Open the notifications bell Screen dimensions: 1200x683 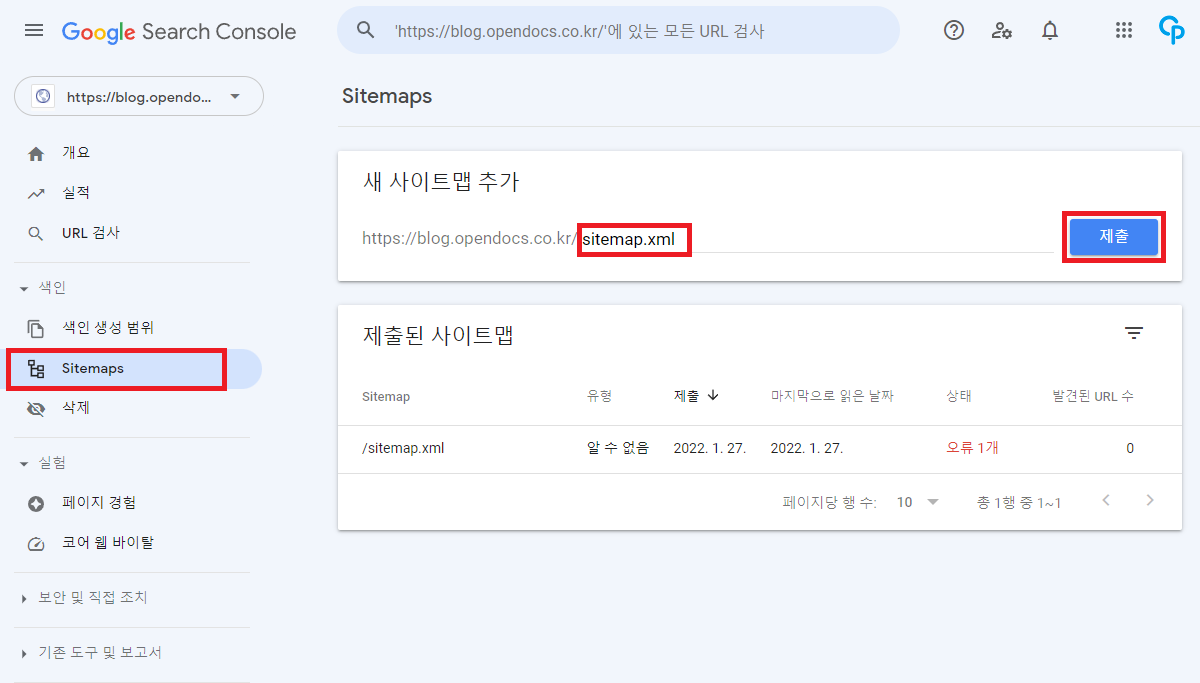click(1049, 30)
